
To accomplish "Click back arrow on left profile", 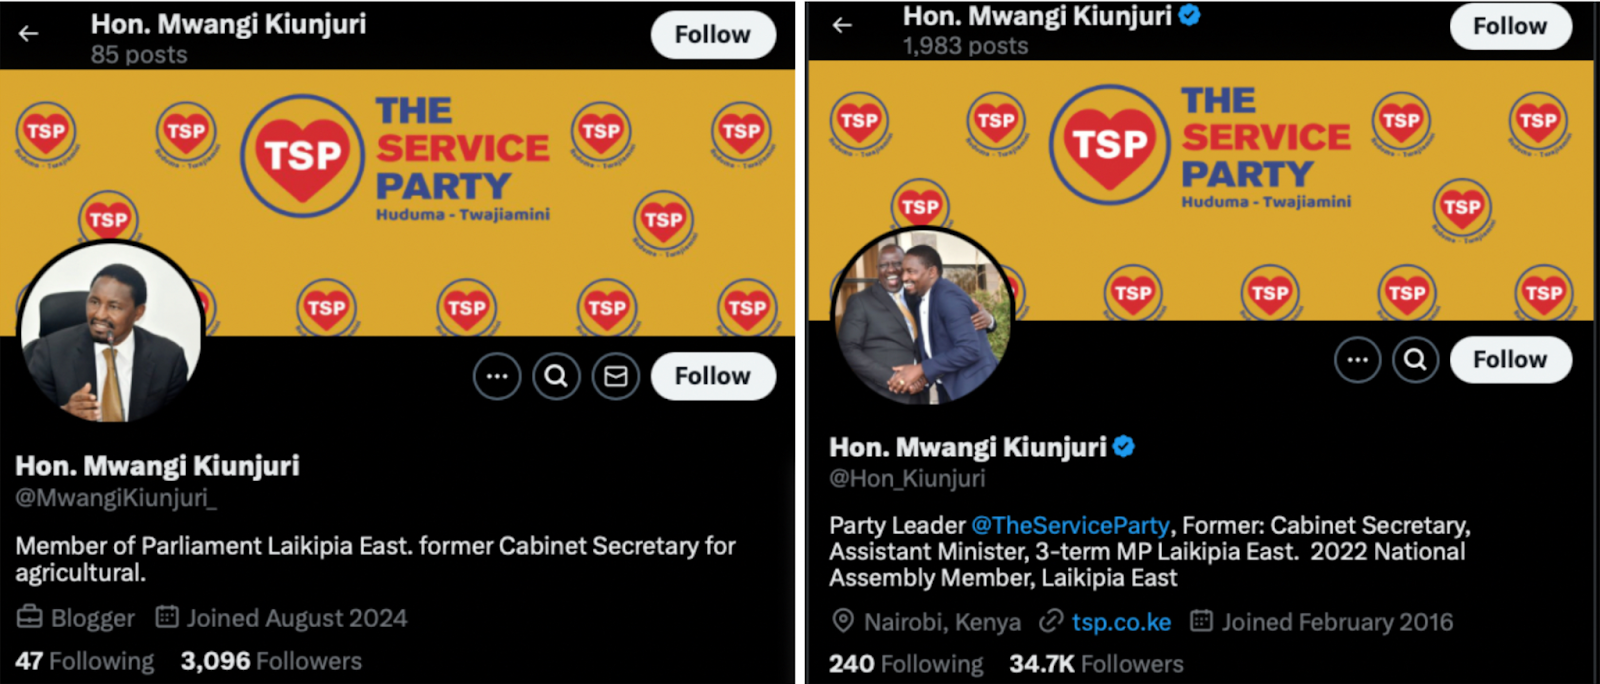I will (29, 34).
